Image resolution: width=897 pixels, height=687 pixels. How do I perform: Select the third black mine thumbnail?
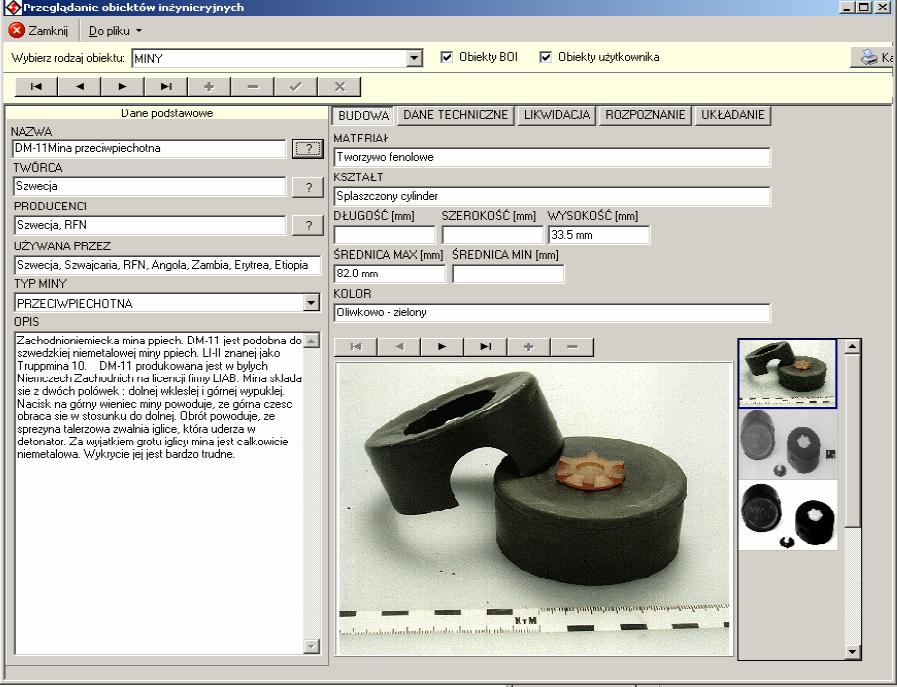click(788, 516)
